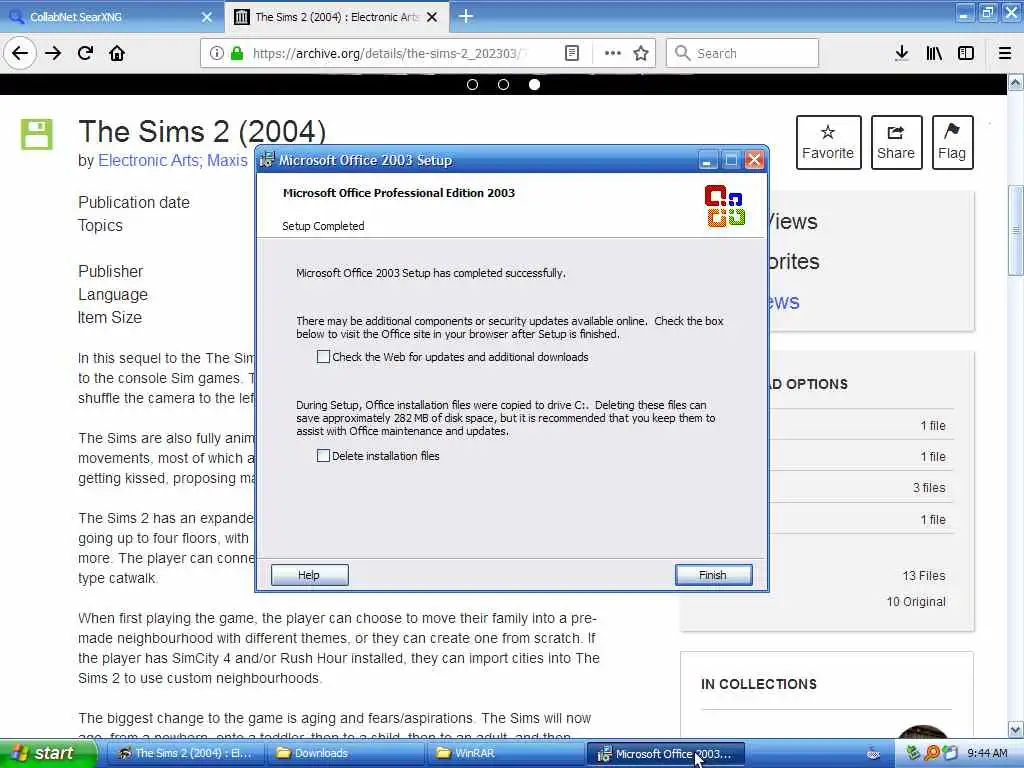Click Help in Office Setup dialog
This screenshot has width=1024, height=768.
point(310,575)
